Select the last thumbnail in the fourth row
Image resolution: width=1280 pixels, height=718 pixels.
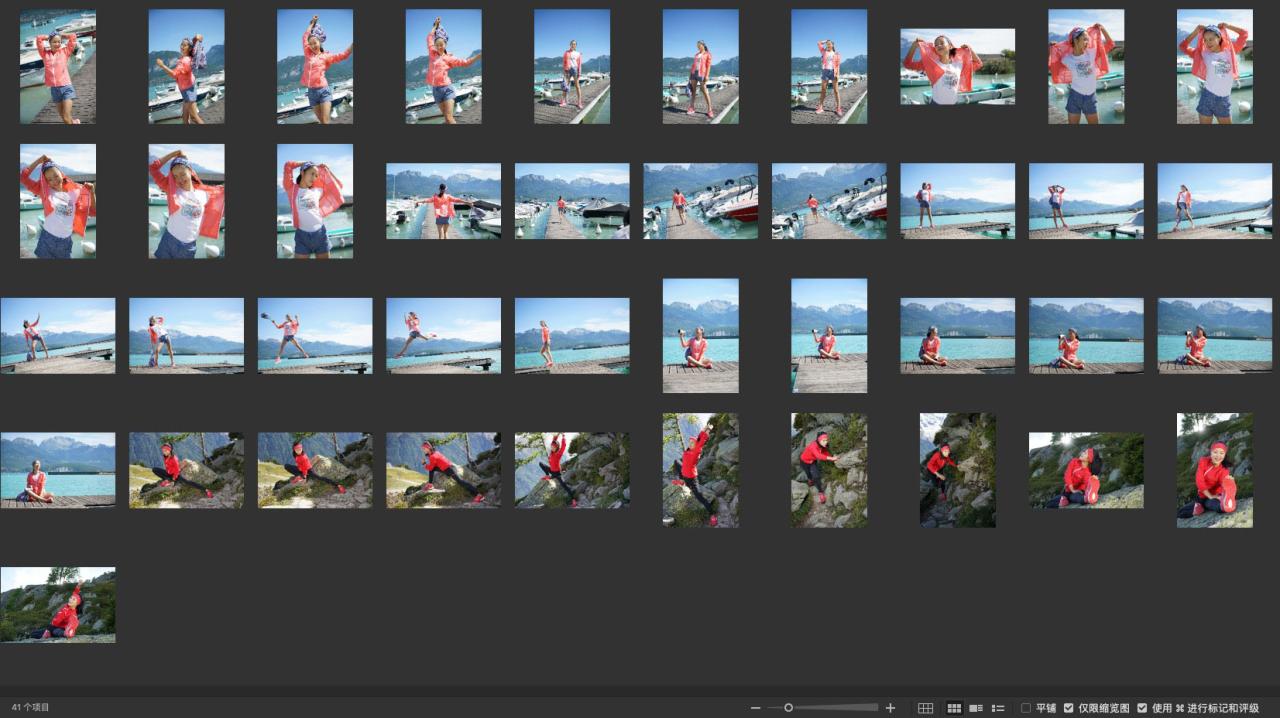point(1214,470)
